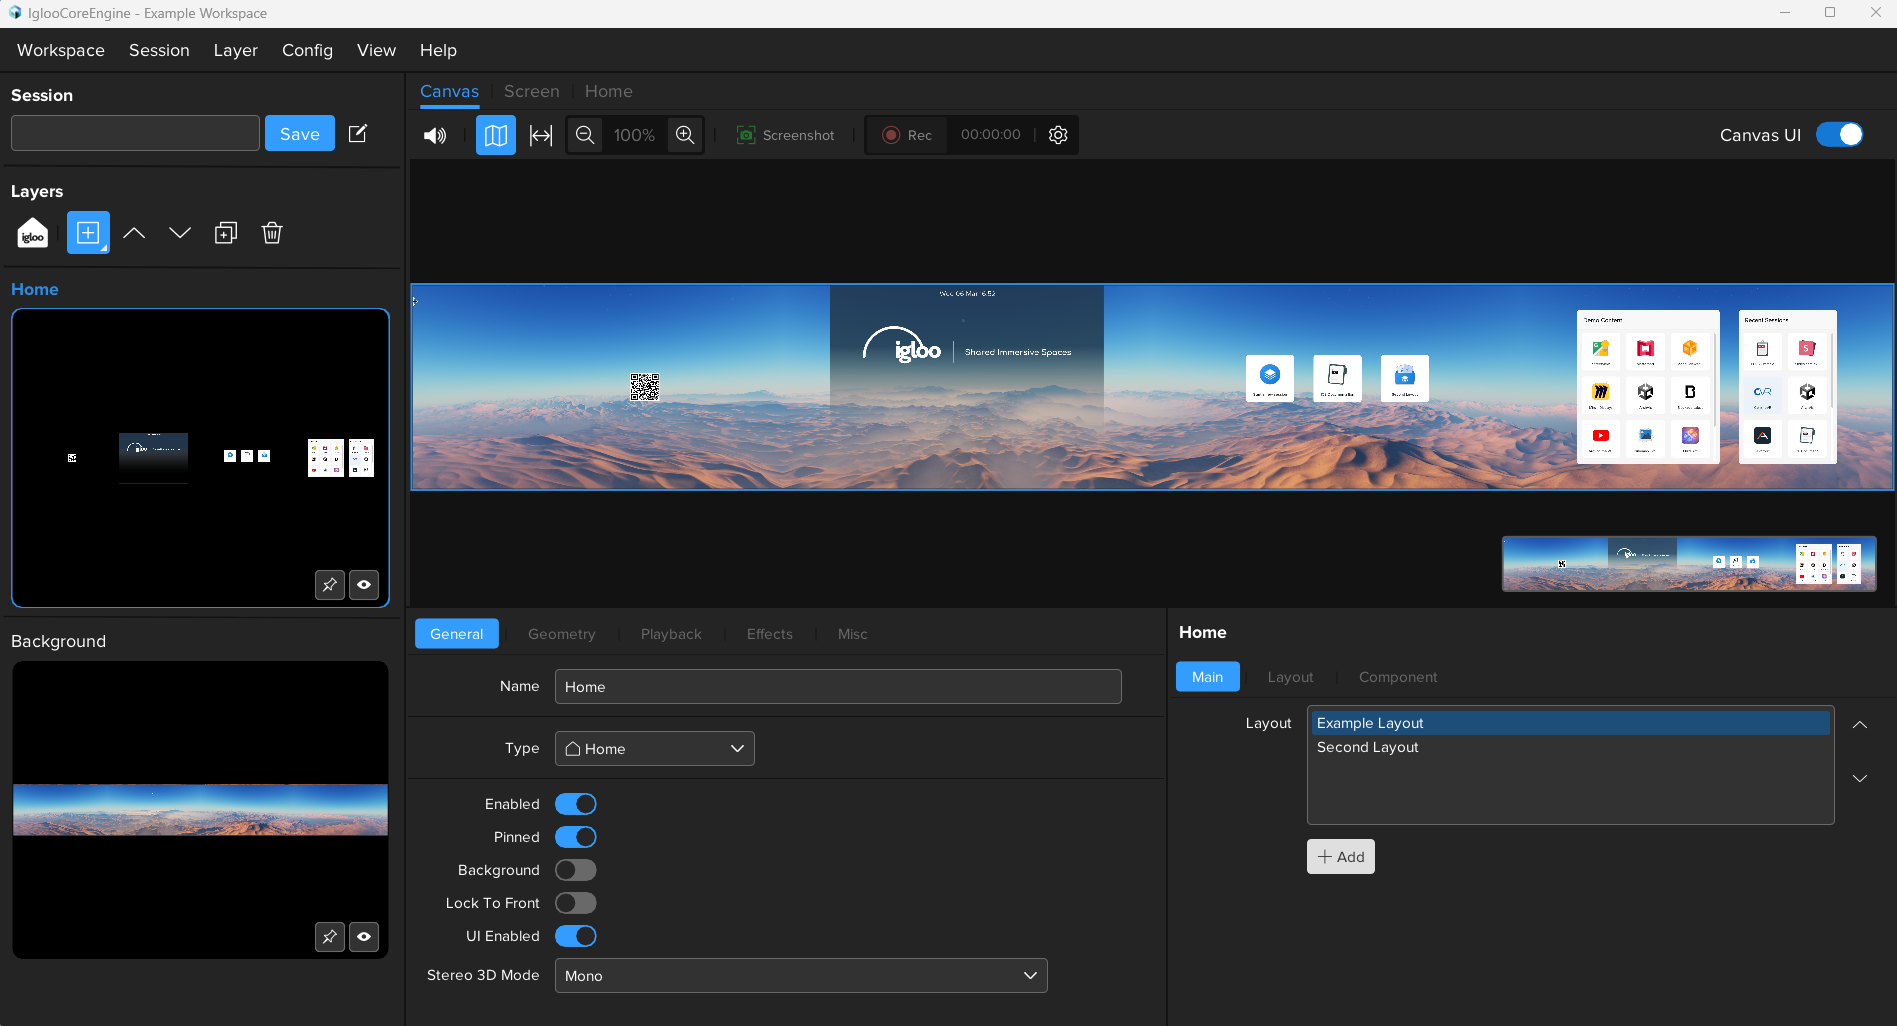Disable the Enabled toggle for Home
The image size is (1897, 1026).
point(575,803)
